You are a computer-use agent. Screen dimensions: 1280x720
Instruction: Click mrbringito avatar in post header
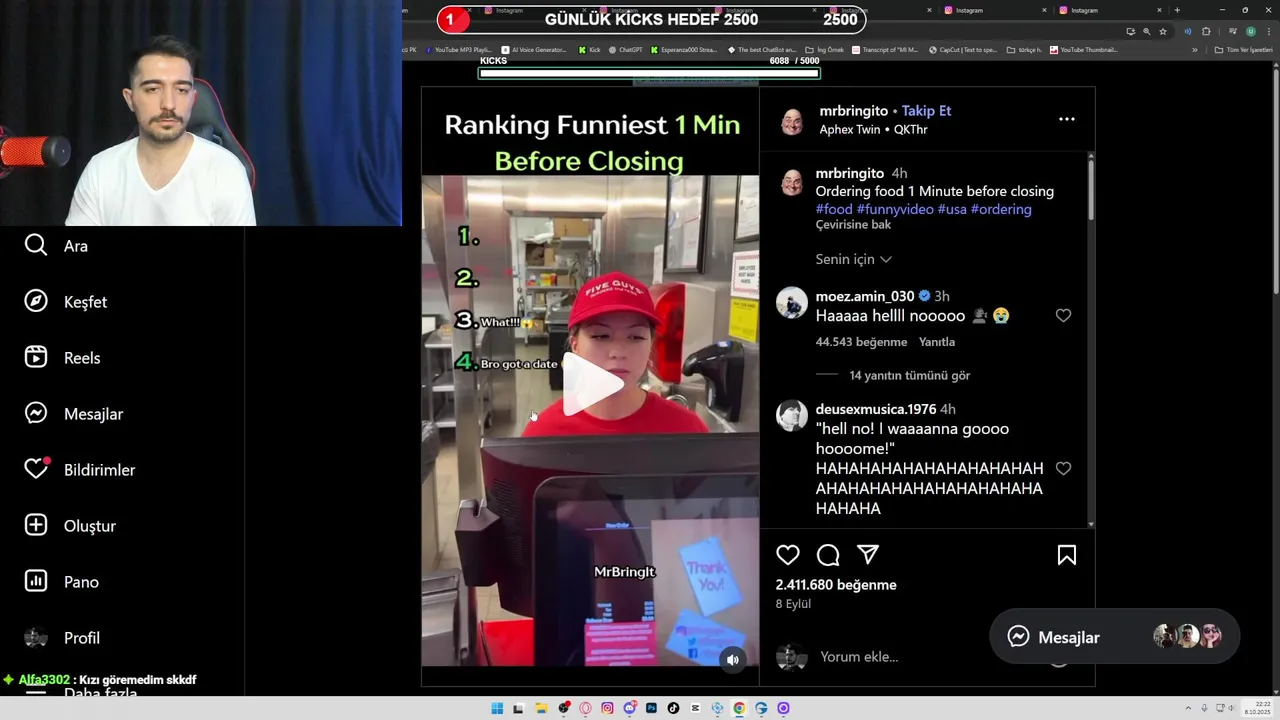tap(792, 121)
